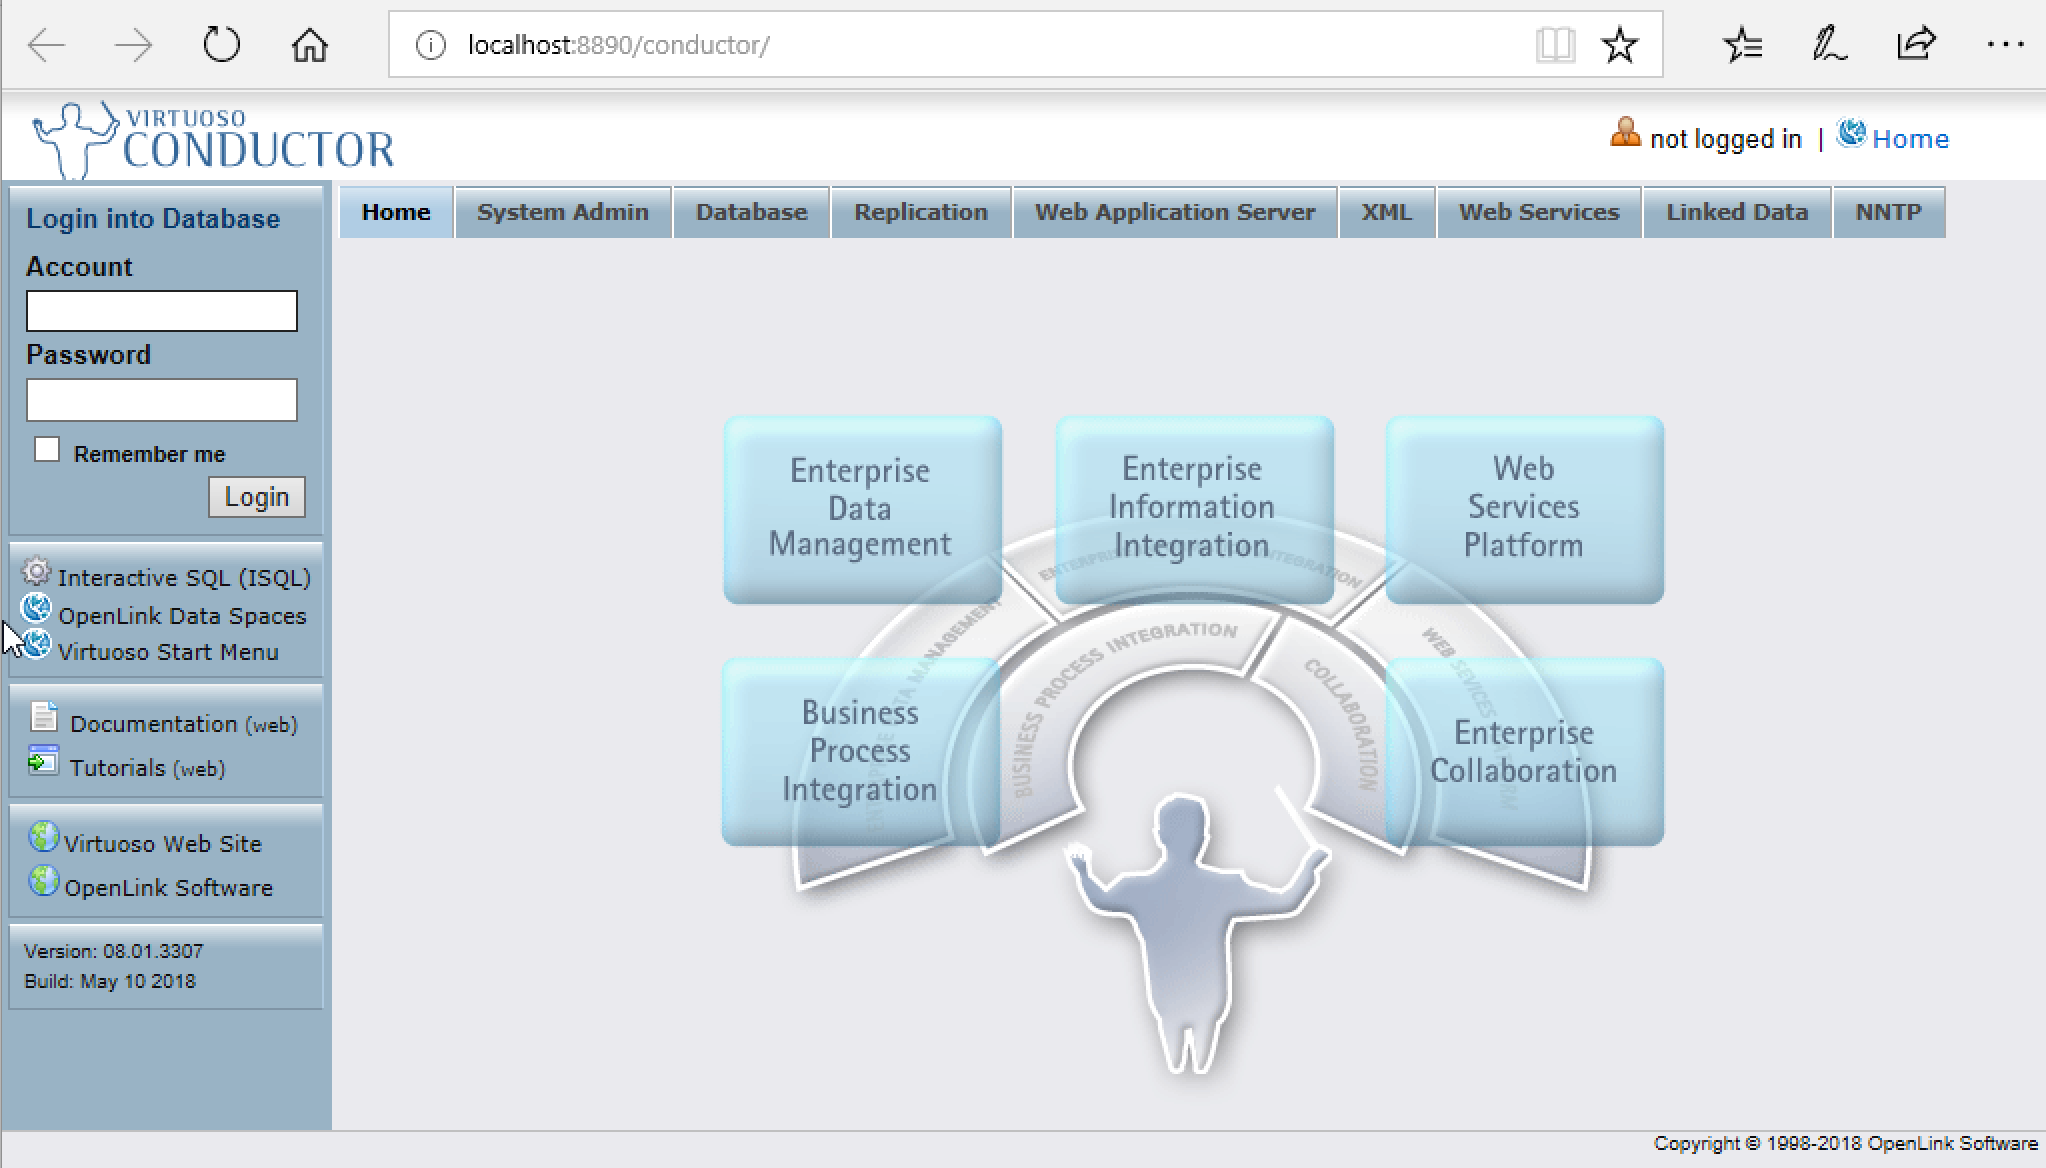Follow the Home link in header
The height and width of the screenshot is (1168, 2046).
(1910, 139)
